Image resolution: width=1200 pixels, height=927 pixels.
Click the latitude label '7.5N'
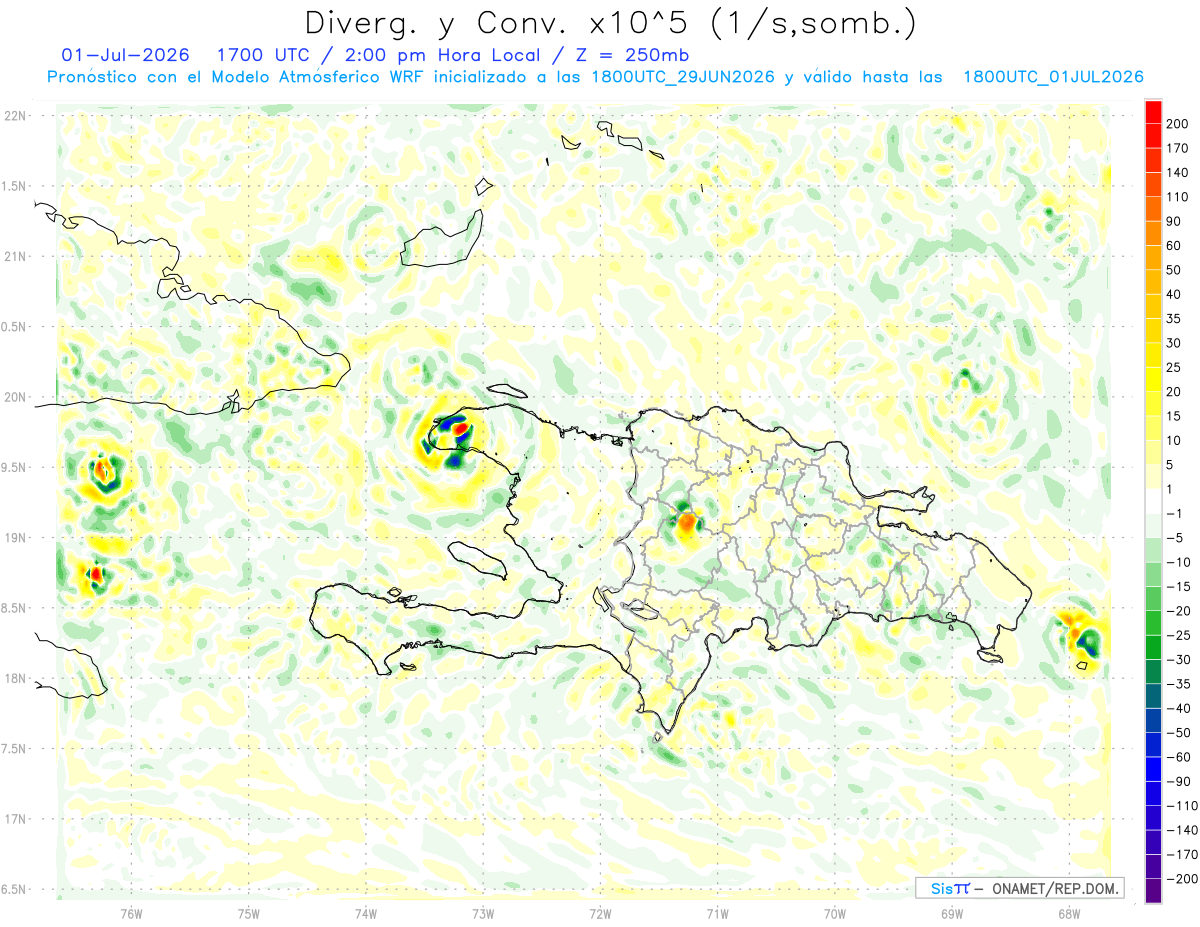pos(14,749)
